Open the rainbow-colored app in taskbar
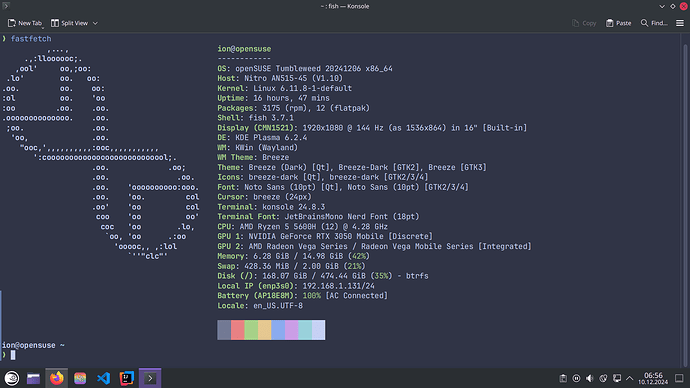This screenshot has height=388, width=690. (x=80, y=378)
